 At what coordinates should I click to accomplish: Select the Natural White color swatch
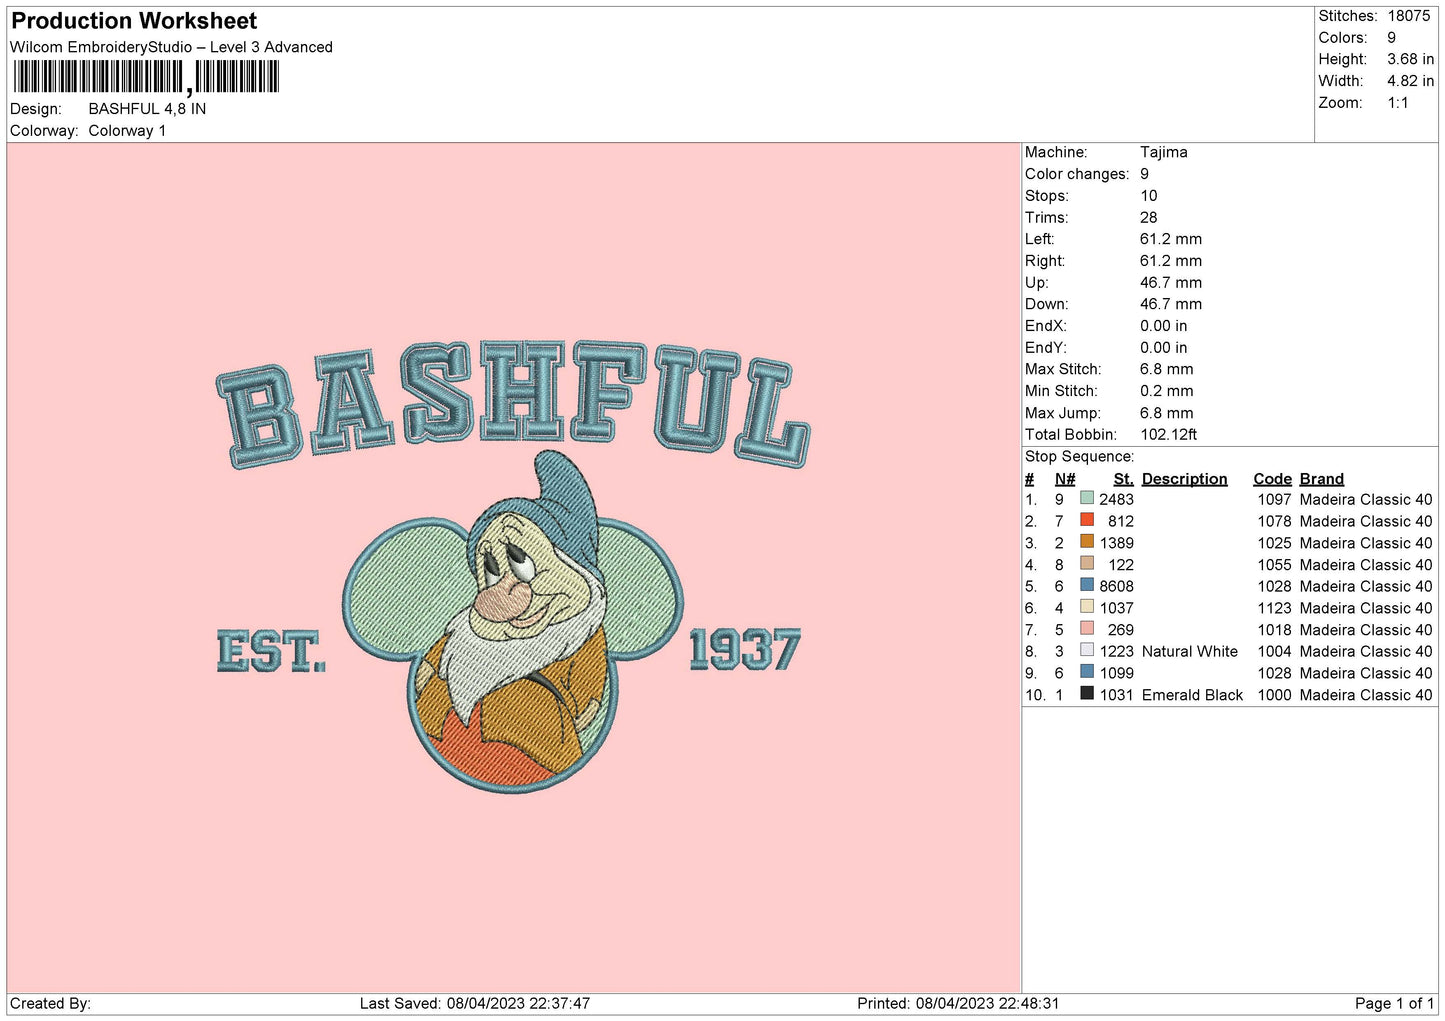1086,650
